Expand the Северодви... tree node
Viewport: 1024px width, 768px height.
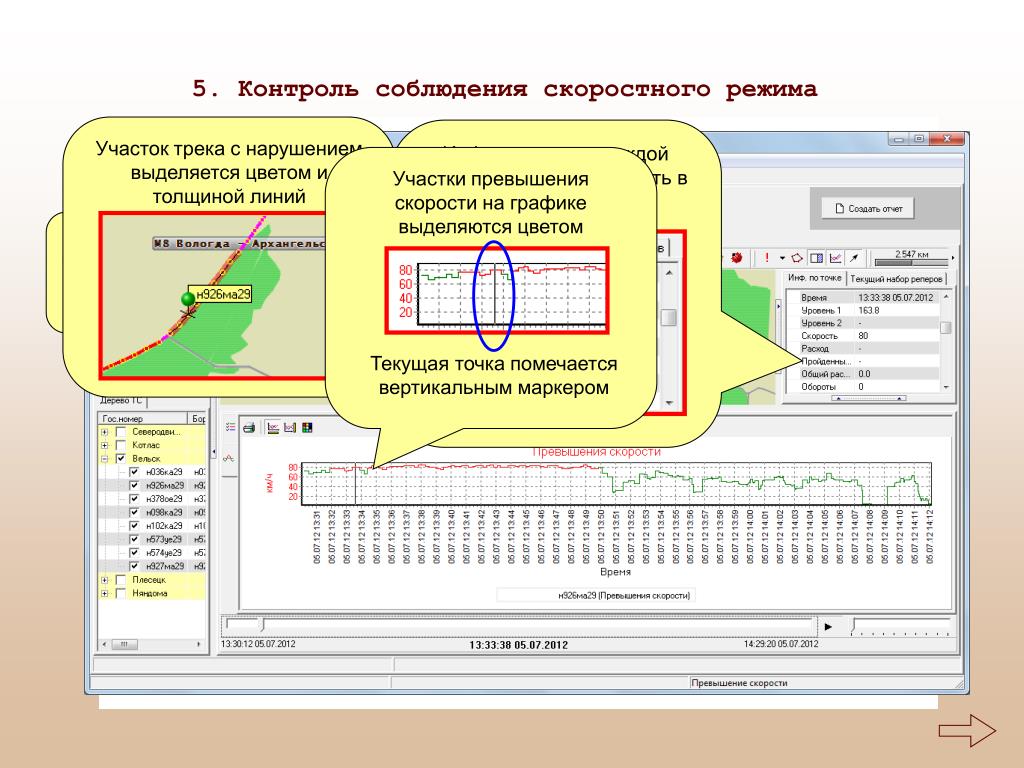point(104,432)
